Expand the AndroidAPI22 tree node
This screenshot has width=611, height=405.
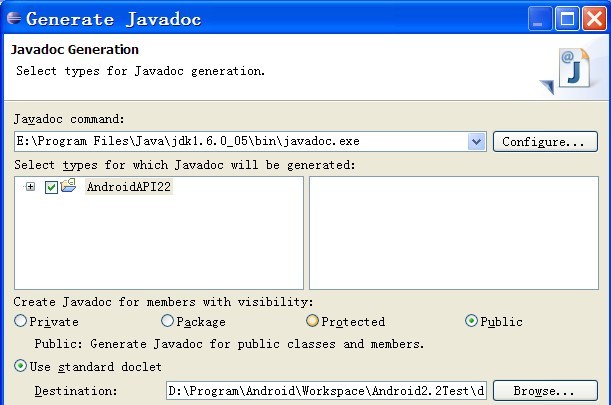(x=30, y=187)
